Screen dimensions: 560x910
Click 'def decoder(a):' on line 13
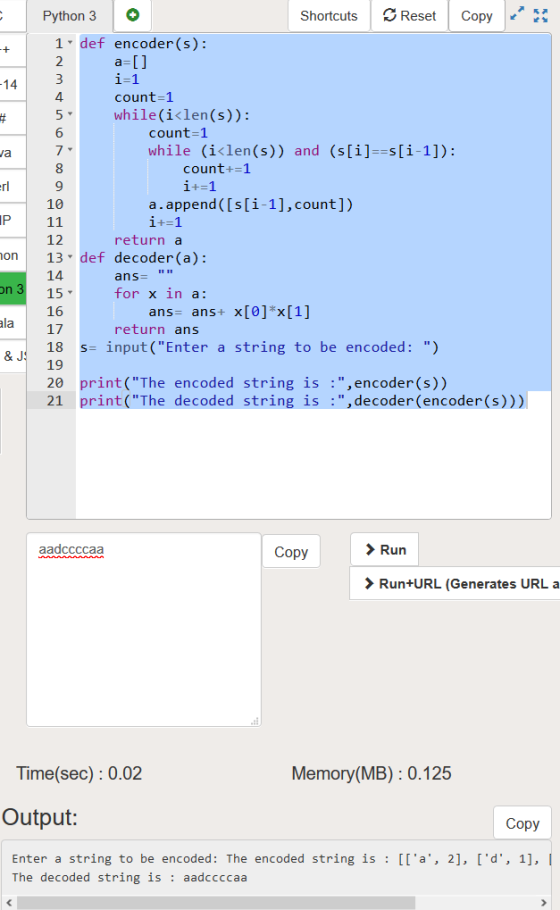143,258
